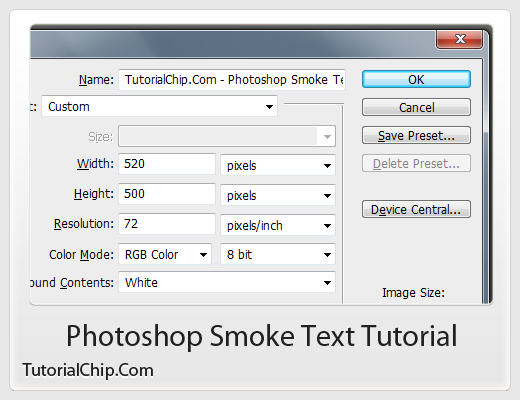
Task: Click the Cancel button
Action: (x=416, y=107)
